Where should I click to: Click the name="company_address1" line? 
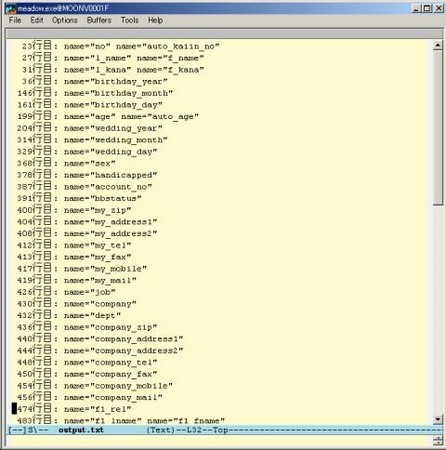pos(100,339)
